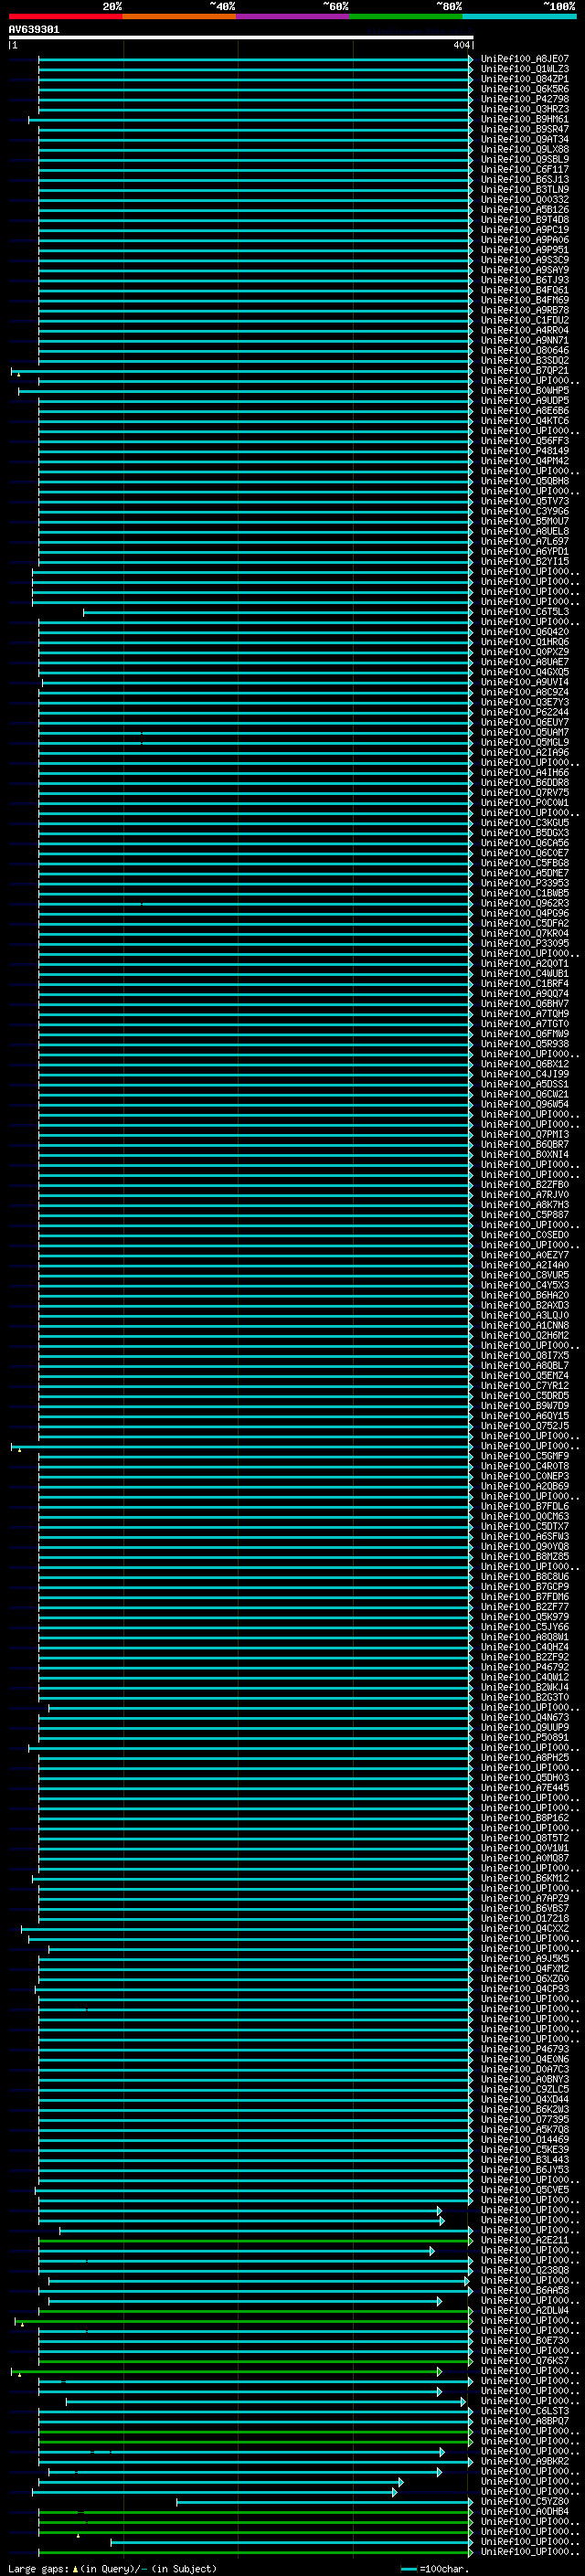
Task: Select hit UniRef100_A9PA06
Action: [x=524, y=240]
